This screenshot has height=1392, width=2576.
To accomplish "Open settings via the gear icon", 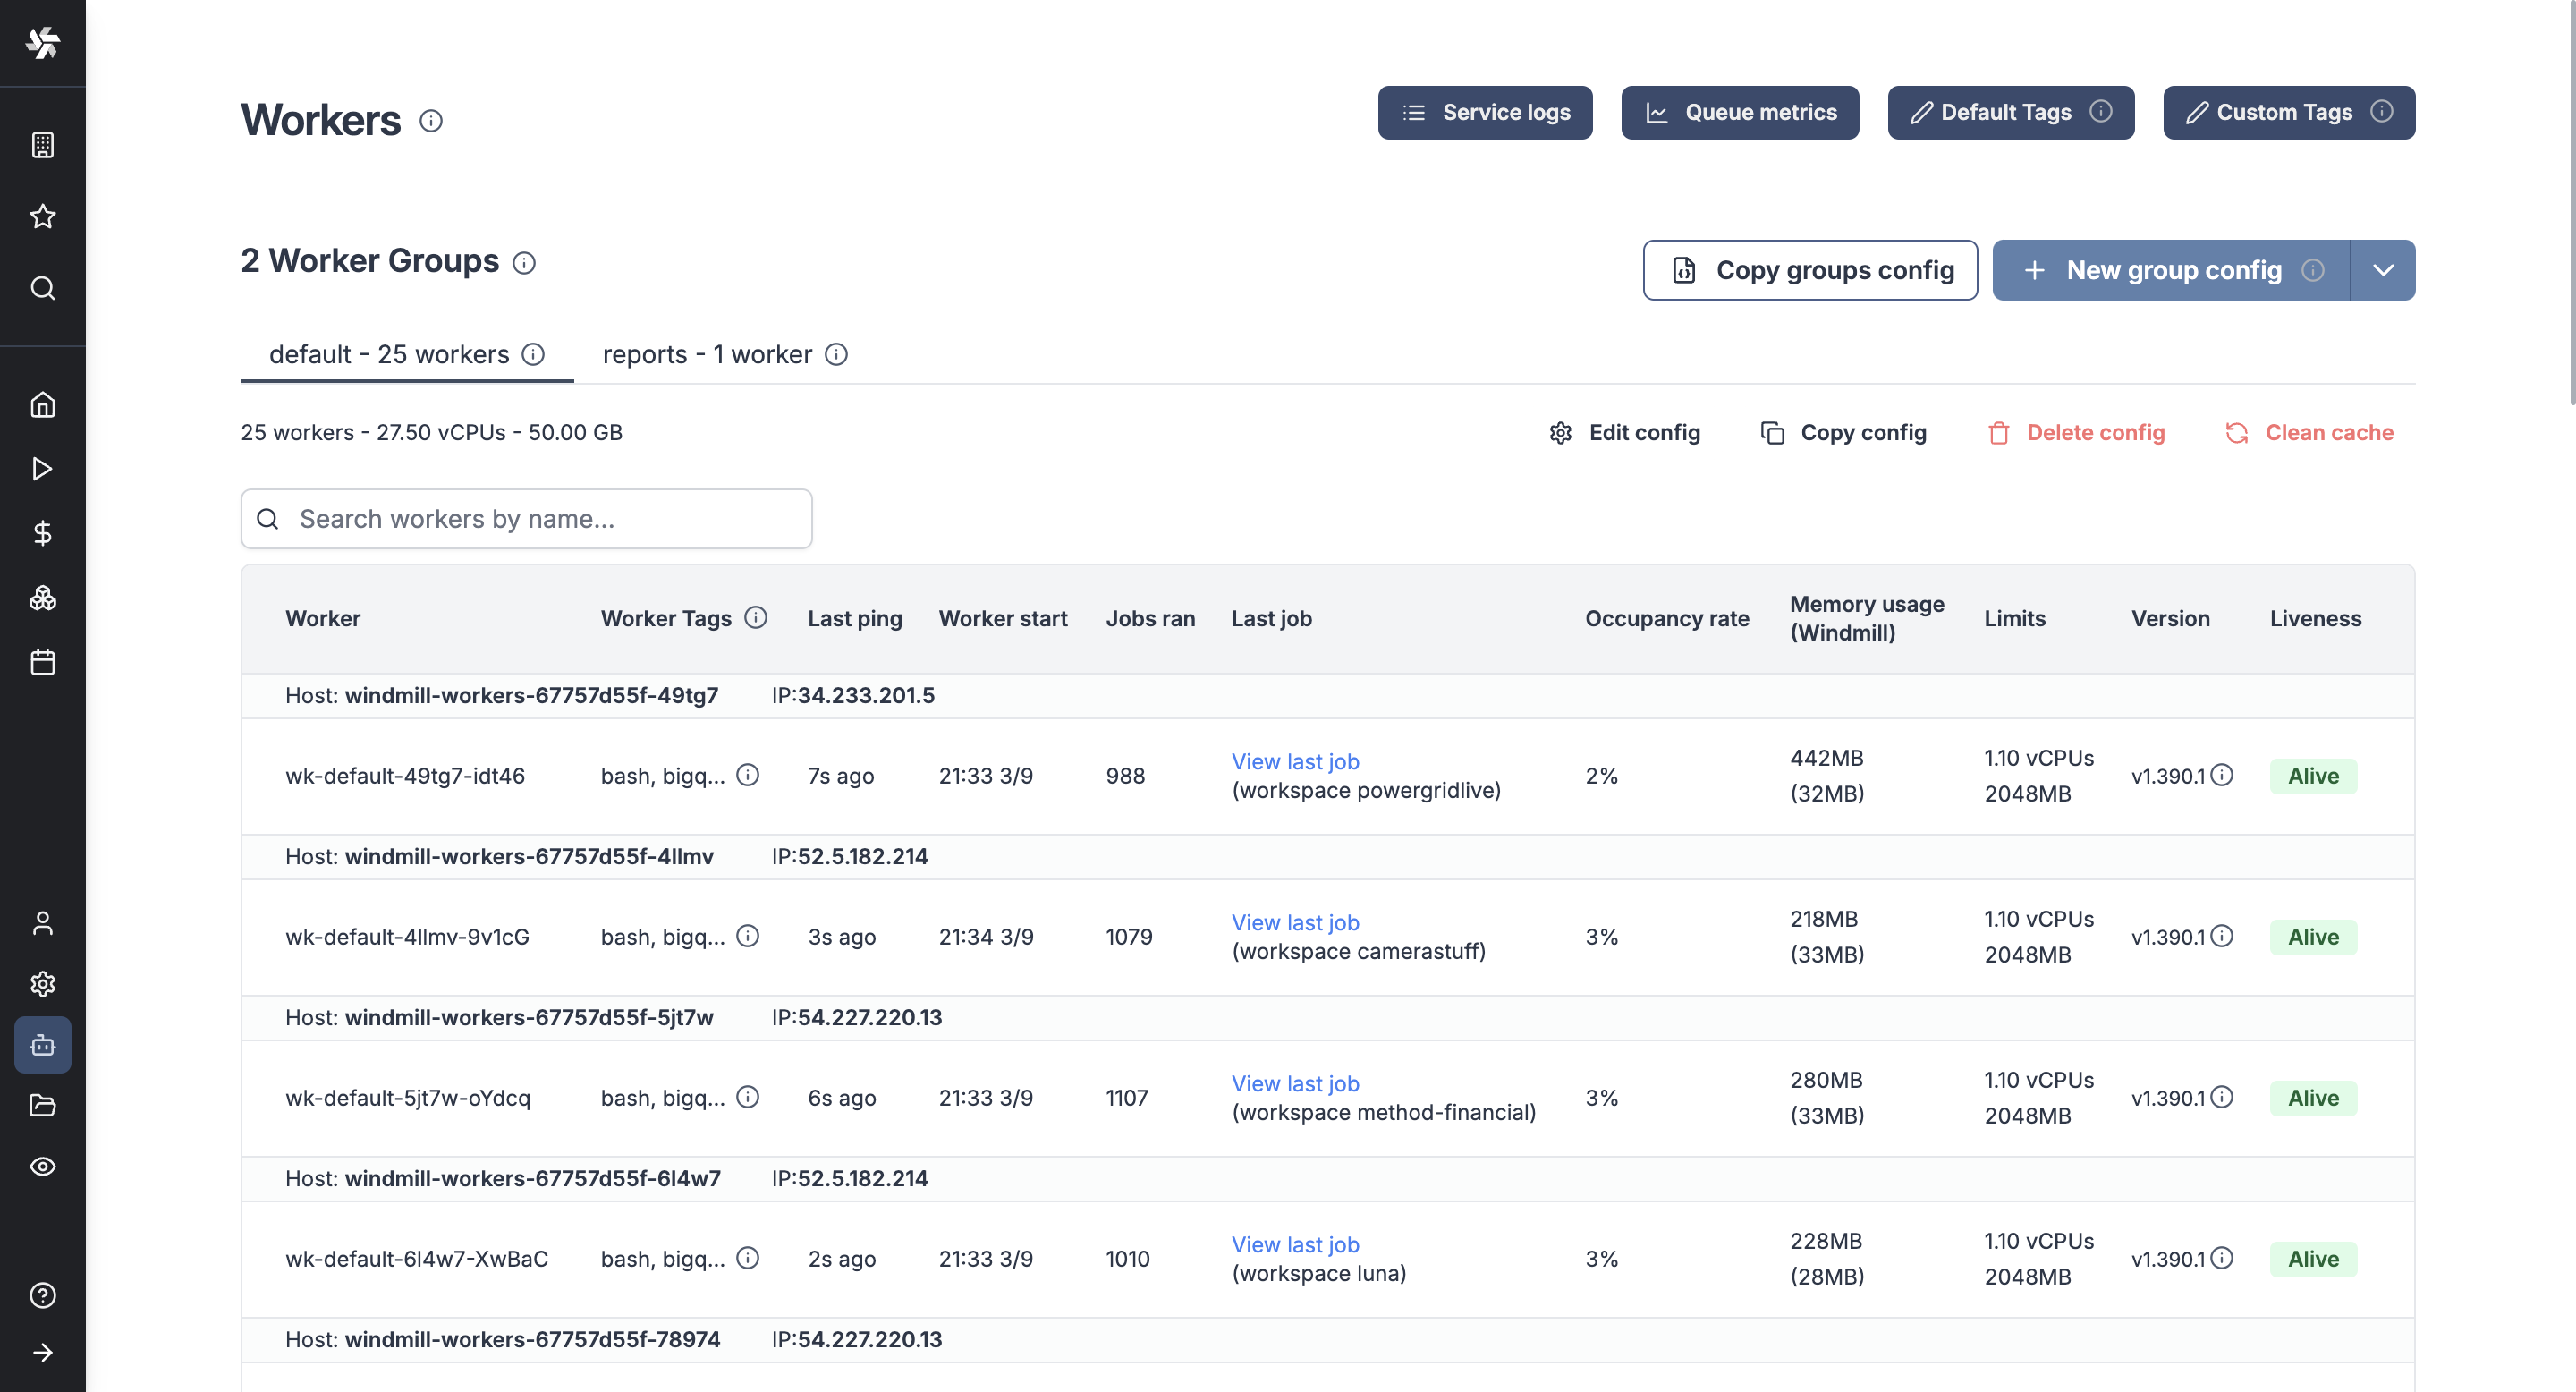I will click(x=42, y=983).
